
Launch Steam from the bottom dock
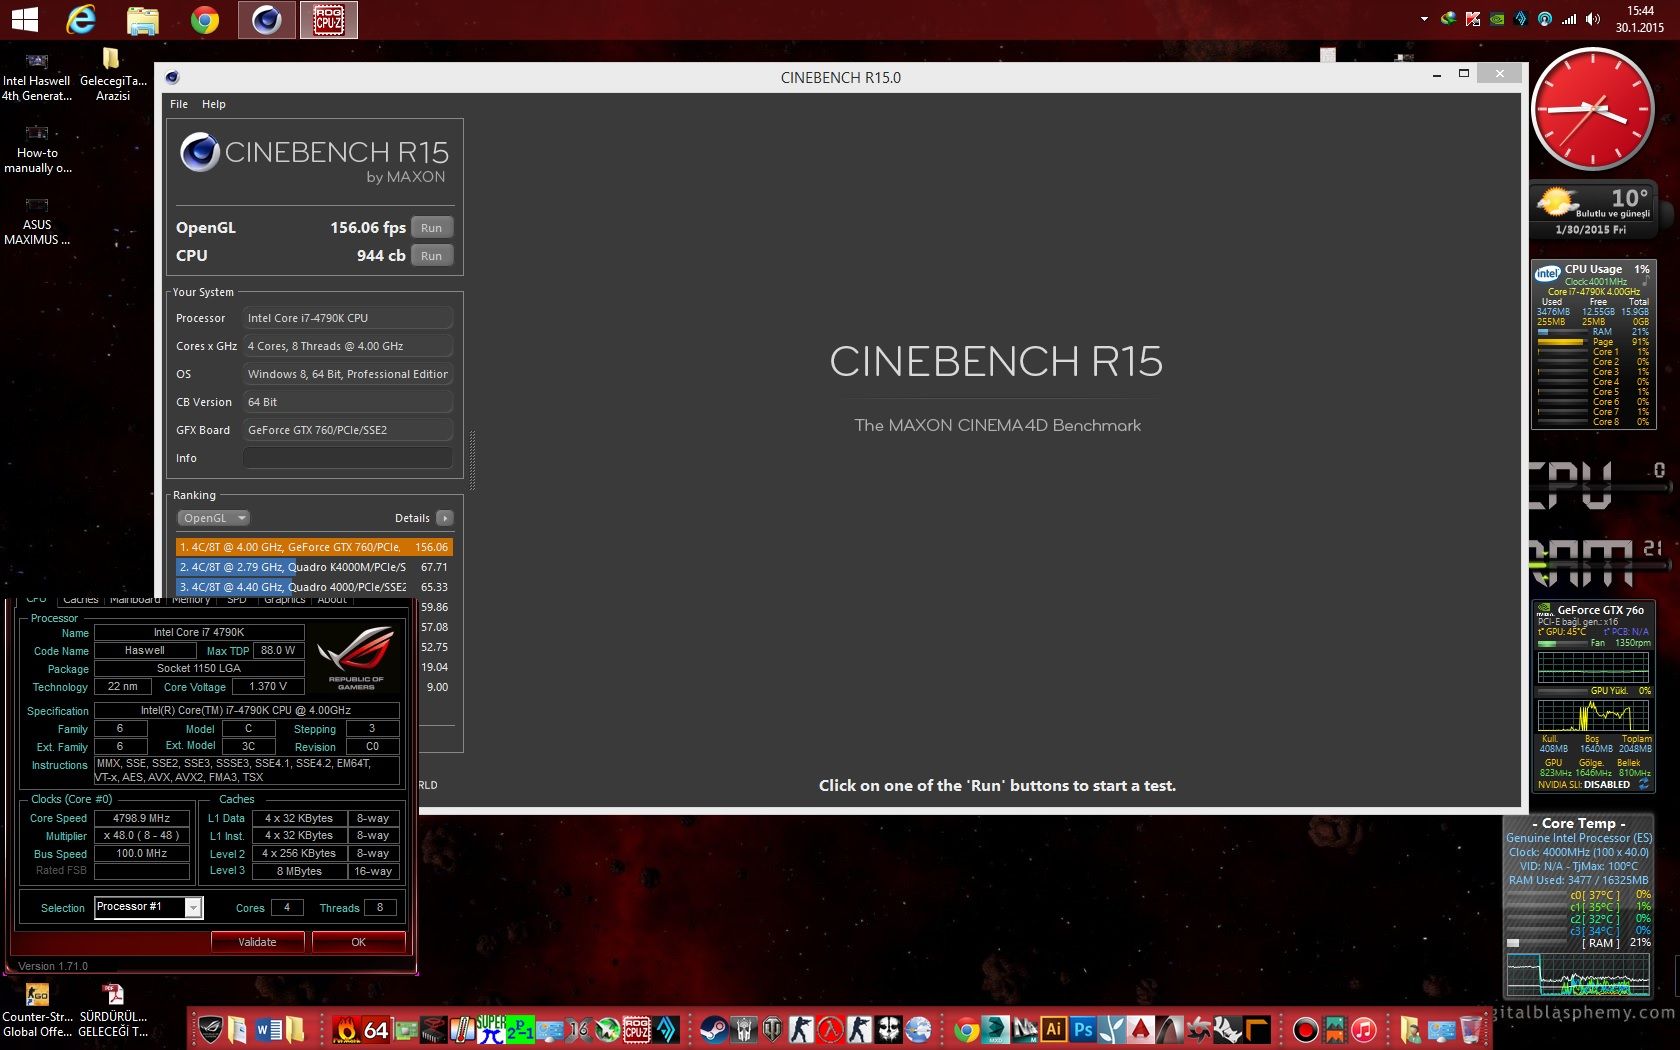713,1029
